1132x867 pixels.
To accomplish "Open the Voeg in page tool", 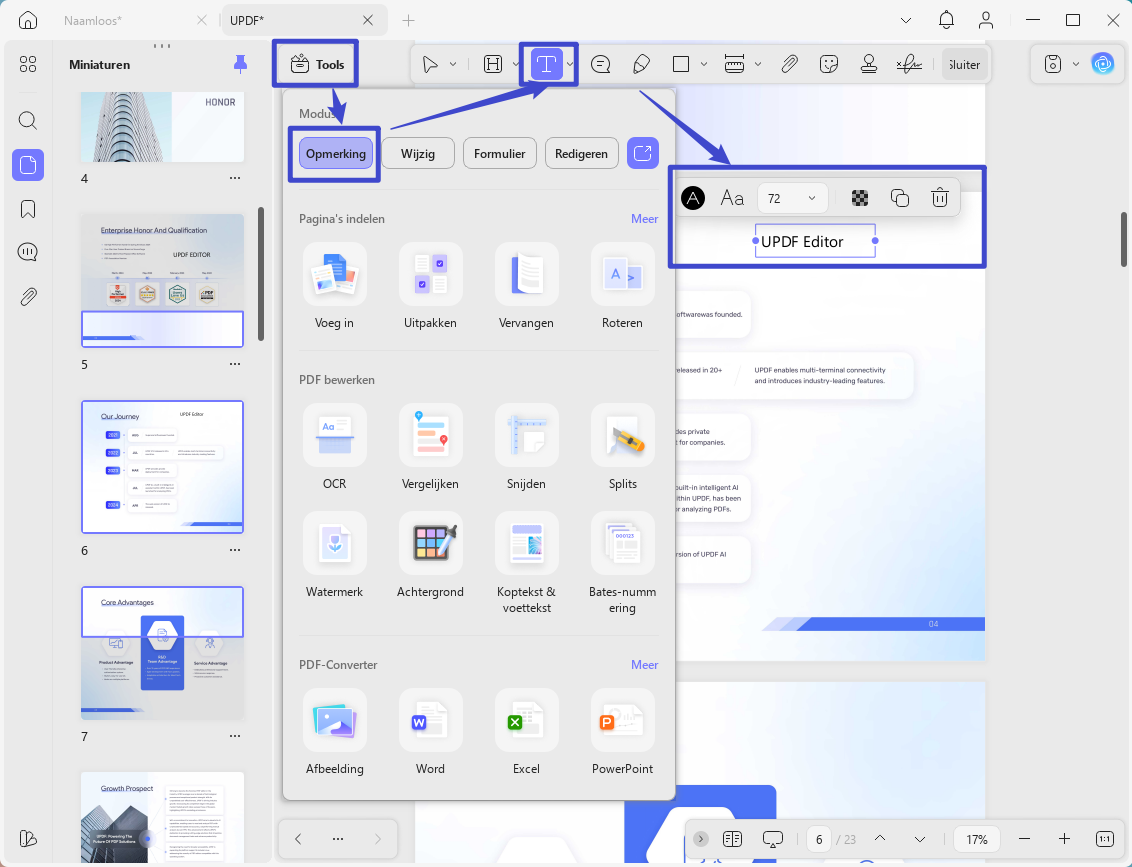I will pyautogui.click(x=334, y=287).
